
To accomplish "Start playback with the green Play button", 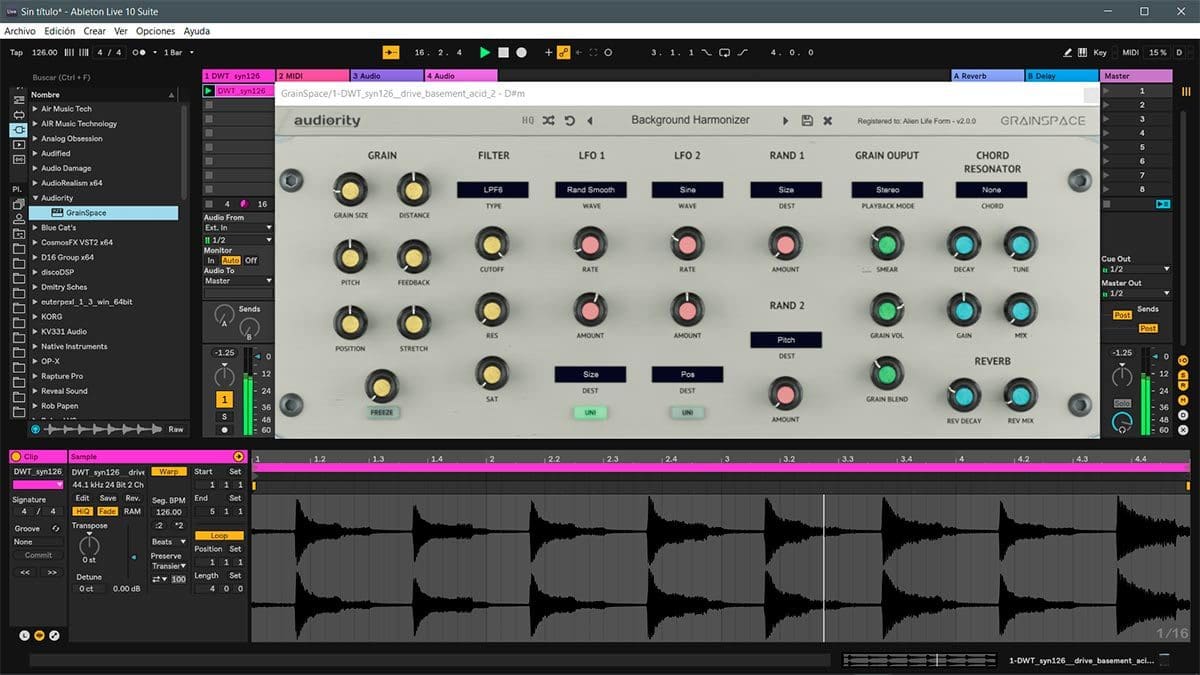I will (485, 52).
